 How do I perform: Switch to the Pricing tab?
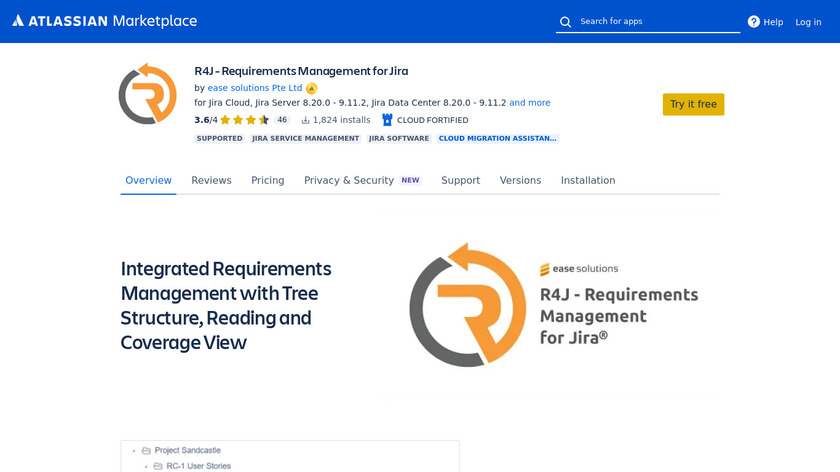267,181
